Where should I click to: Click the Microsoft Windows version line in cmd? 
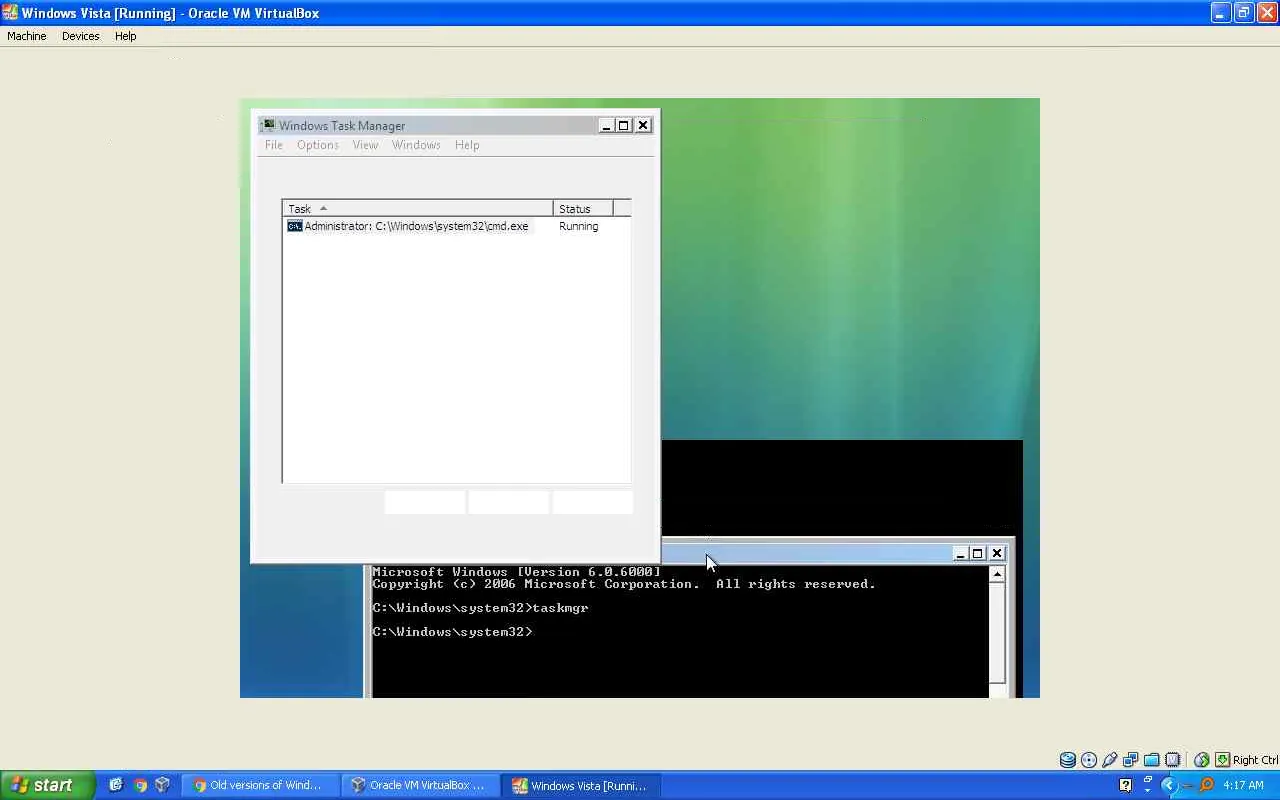click(516, 572)
